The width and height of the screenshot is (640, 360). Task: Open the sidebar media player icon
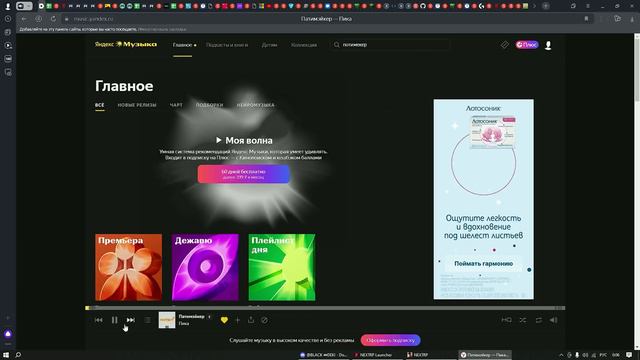[x=8, y=45]
